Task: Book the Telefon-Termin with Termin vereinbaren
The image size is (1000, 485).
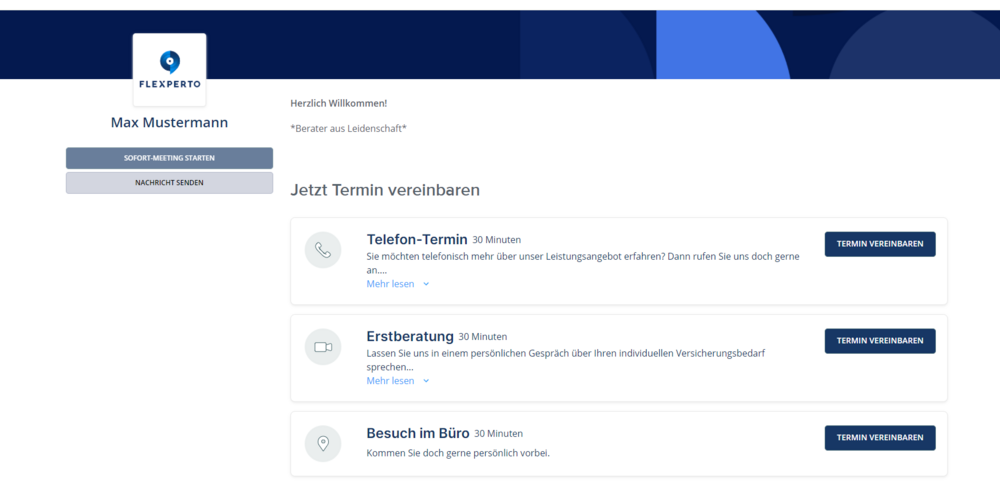Action: (x=880, y=244)
